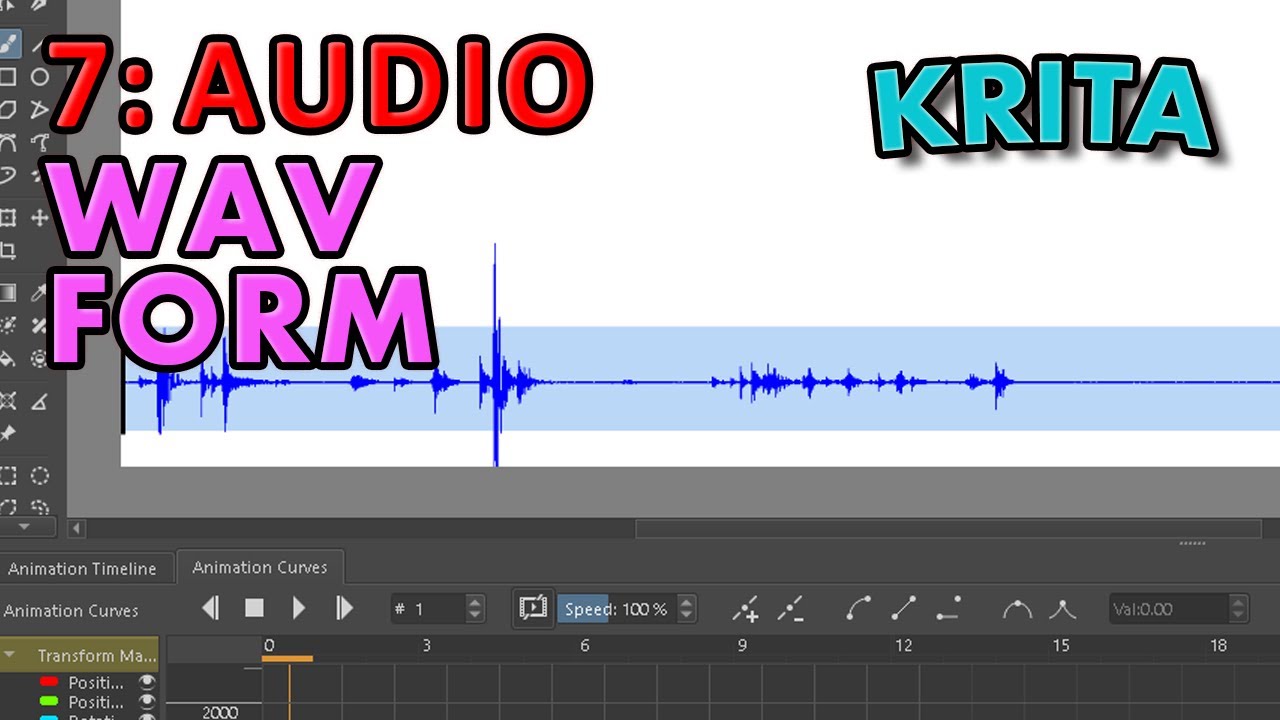The image size is (1280, 720).
Task: Click the Remove keyframe icon
Action: (791, 608)
